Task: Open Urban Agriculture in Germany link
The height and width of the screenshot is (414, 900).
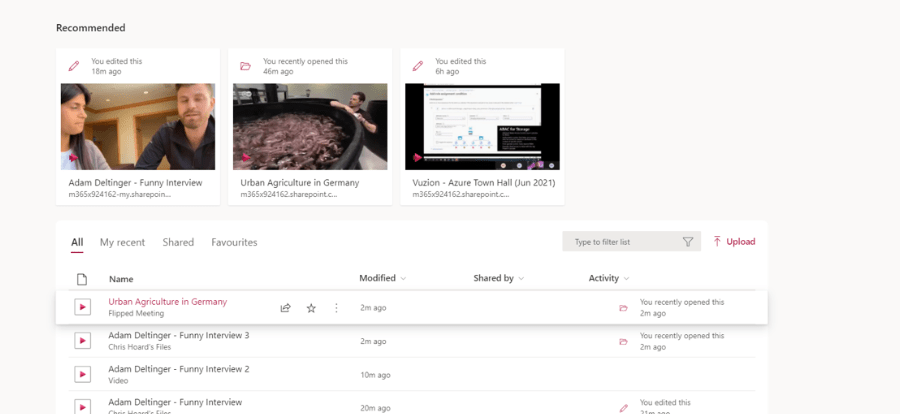Action: click(167, 302)
